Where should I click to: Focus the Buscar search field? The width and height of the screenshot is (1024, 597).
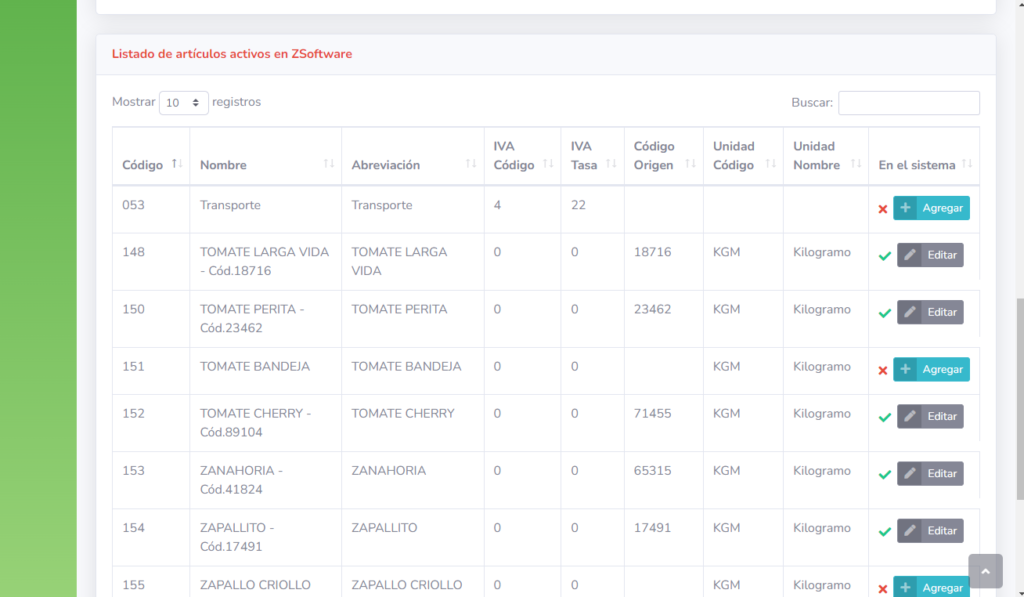coord(908,102)
